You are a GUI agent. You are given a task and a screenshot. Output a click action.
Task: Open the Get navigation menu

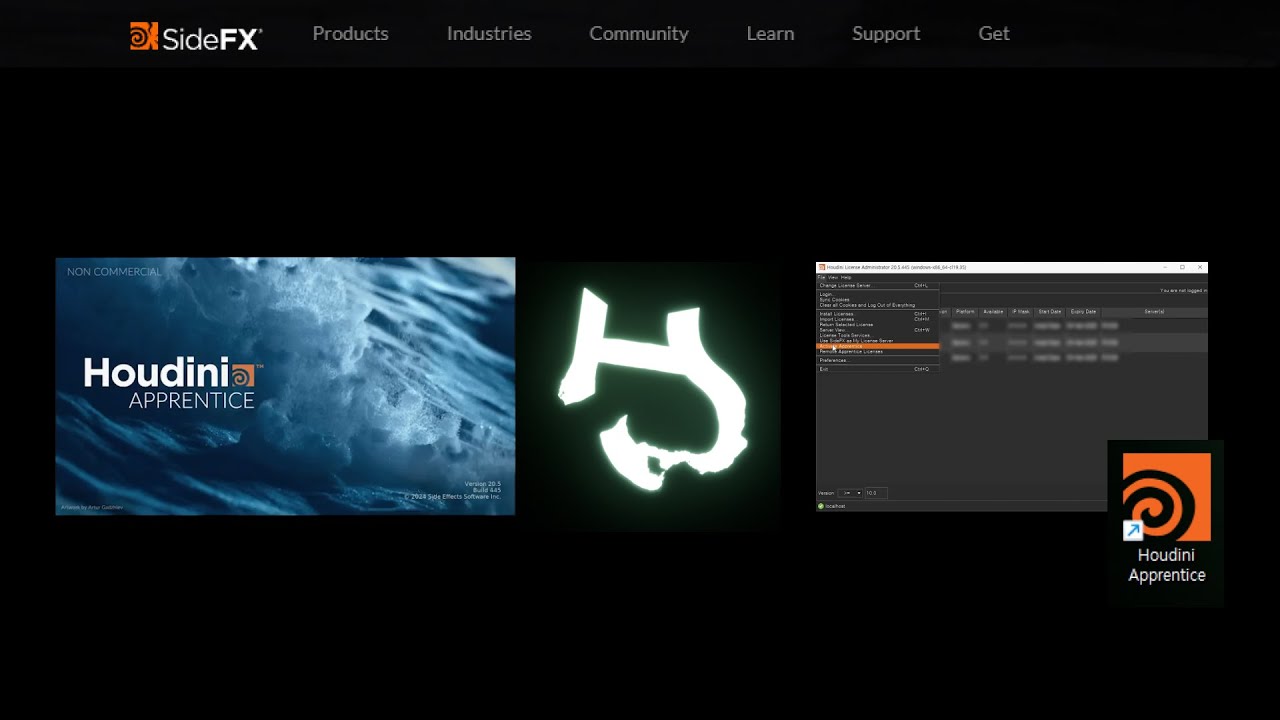point(994,33)
